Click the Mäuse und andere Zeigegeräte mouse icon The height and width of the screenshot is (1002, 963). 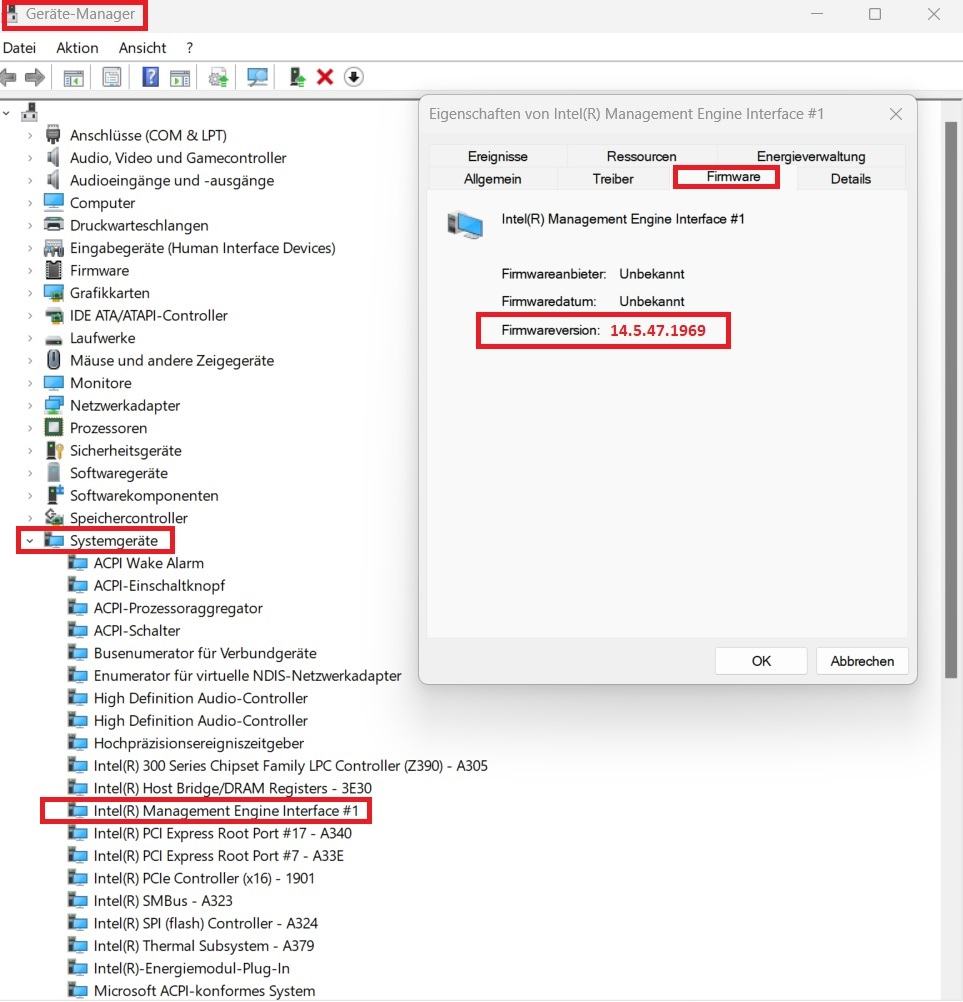click(x=54, y=360)
